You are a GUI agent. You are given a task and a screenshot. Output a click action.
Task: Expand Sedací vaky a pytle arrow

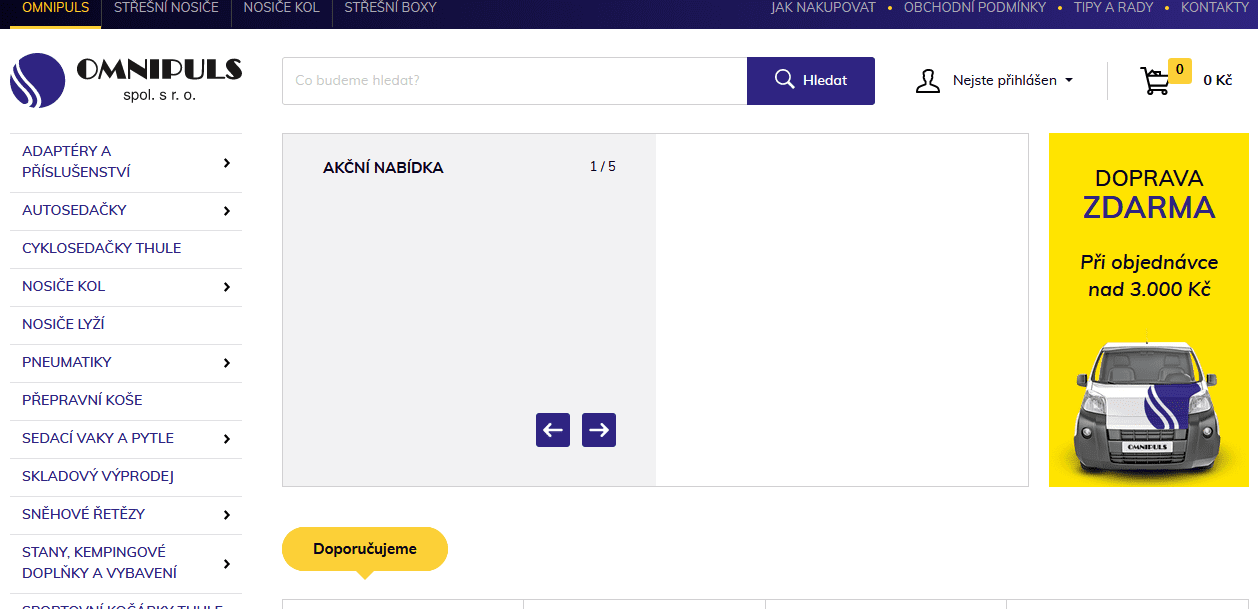pyautogui.click(x=227, y=439)
